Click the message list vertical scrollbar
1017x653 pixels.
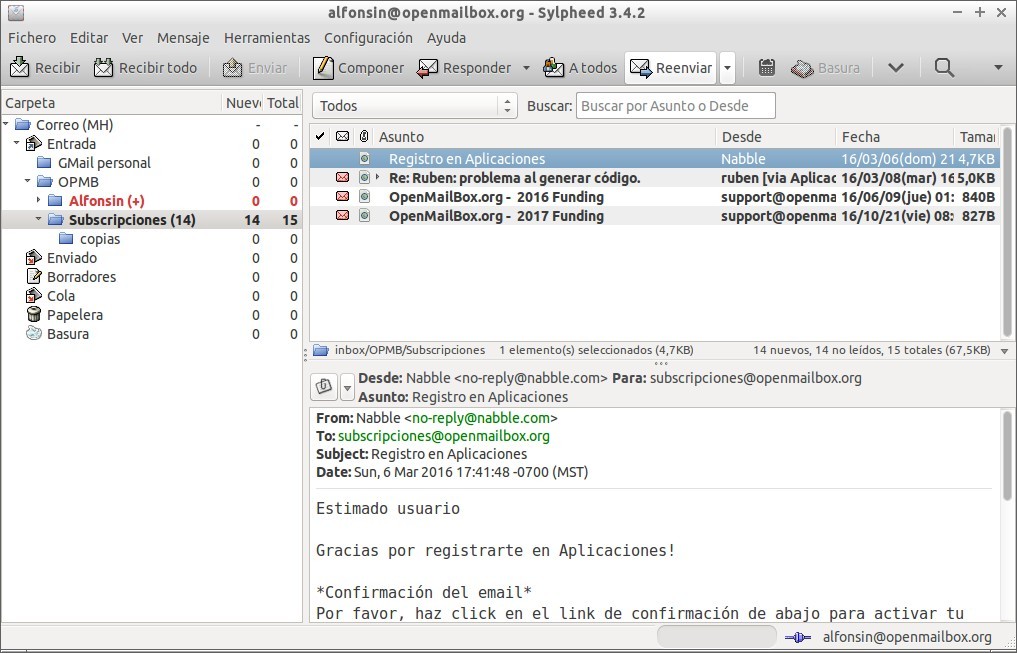[1007, 233]
